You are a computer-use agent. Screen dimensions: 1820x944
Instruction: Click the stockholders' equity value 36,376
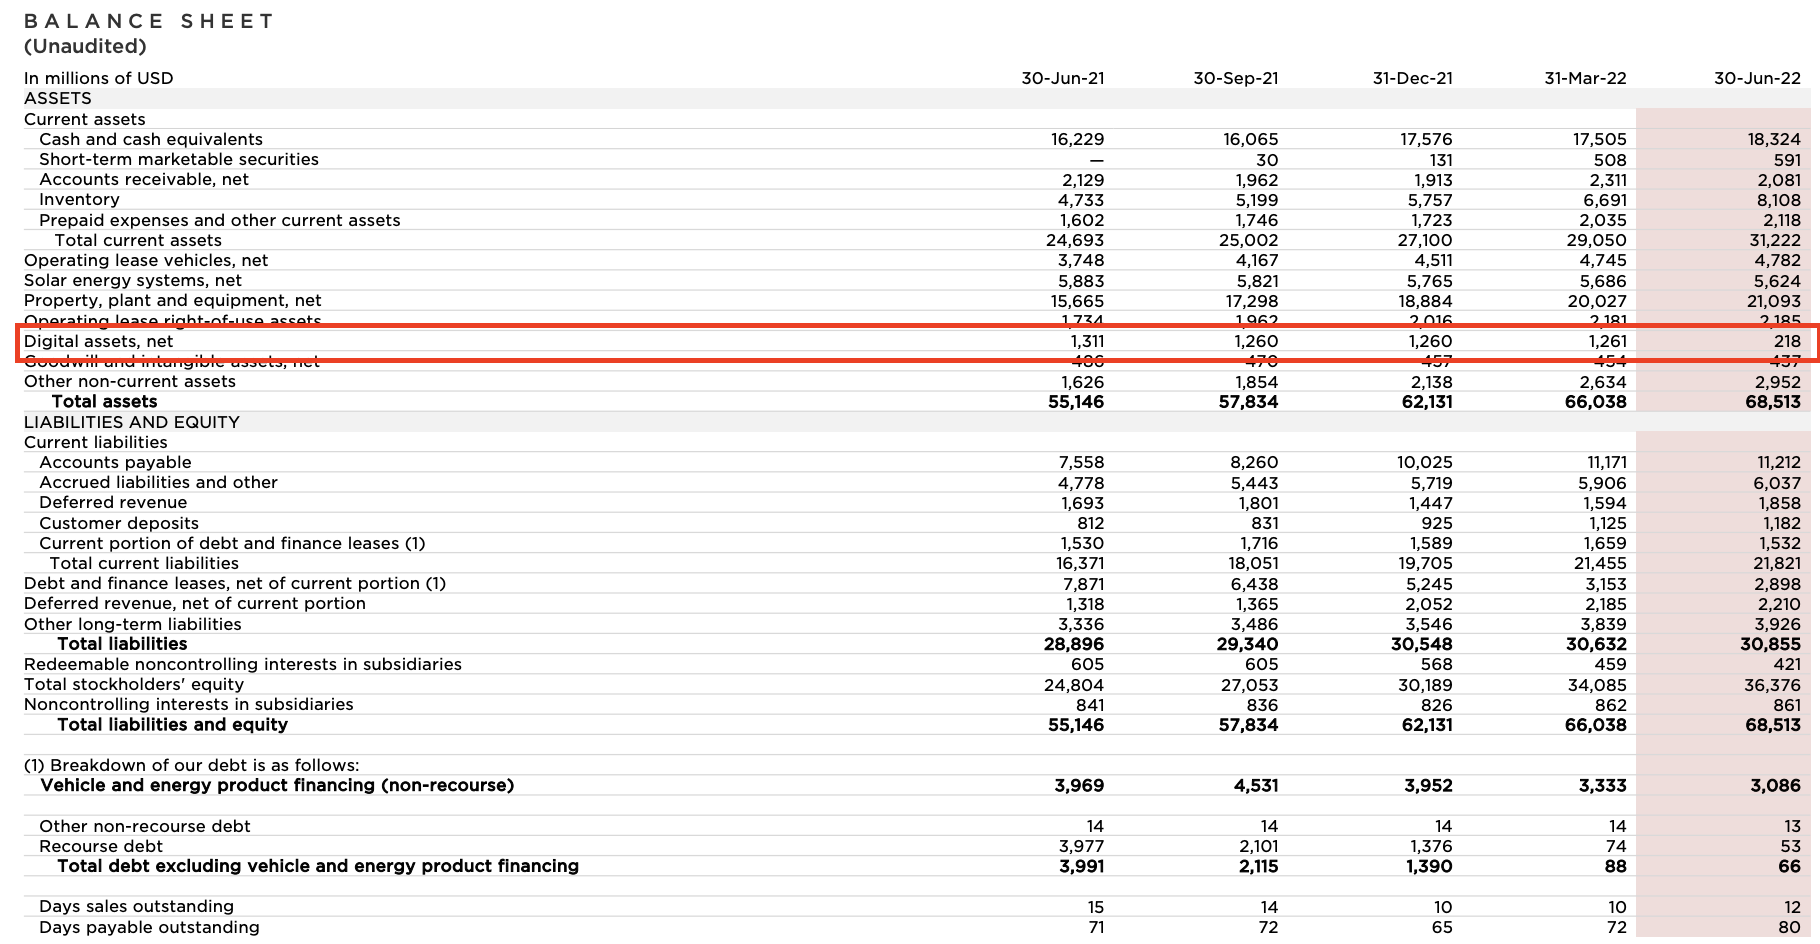(x=1773, y=684)
